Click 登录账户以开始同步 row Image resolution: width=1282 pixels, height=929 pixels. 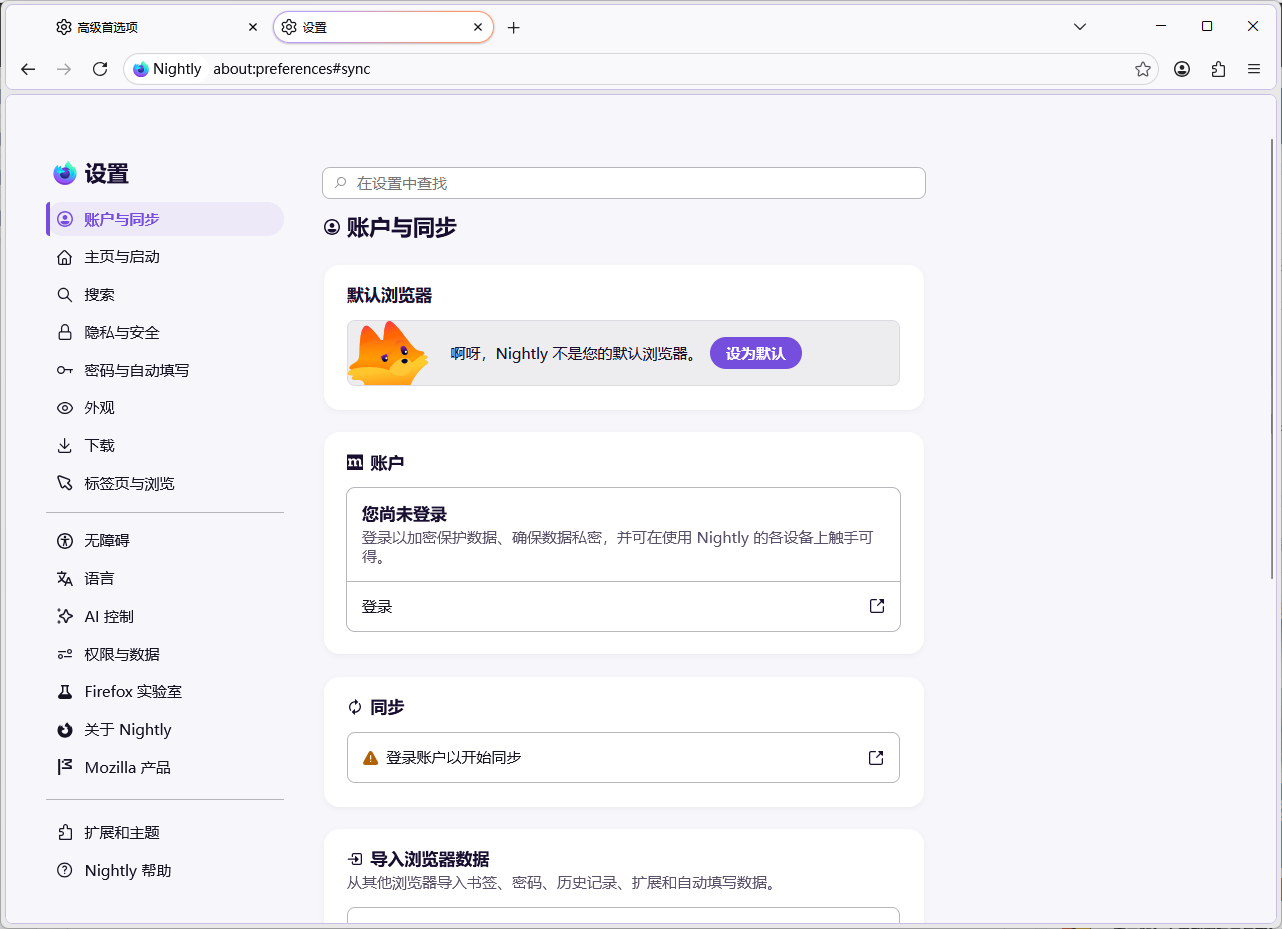(x=623, y=757)
